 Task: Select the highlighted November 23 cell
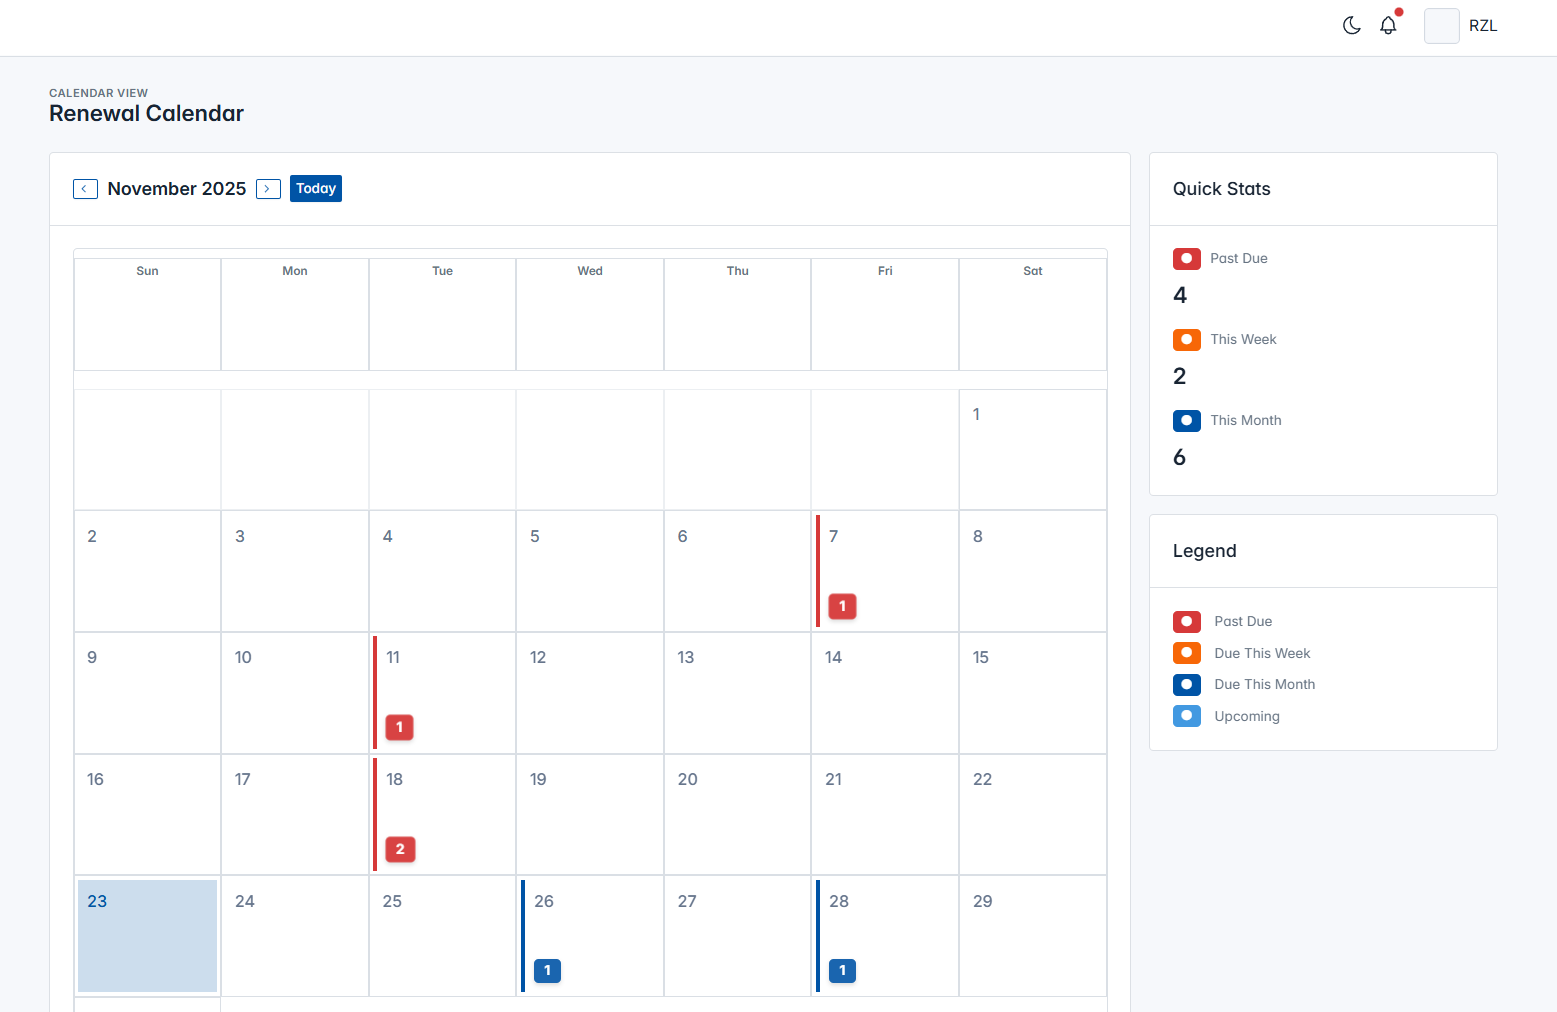pyautogui.click(x=147, y=935)
